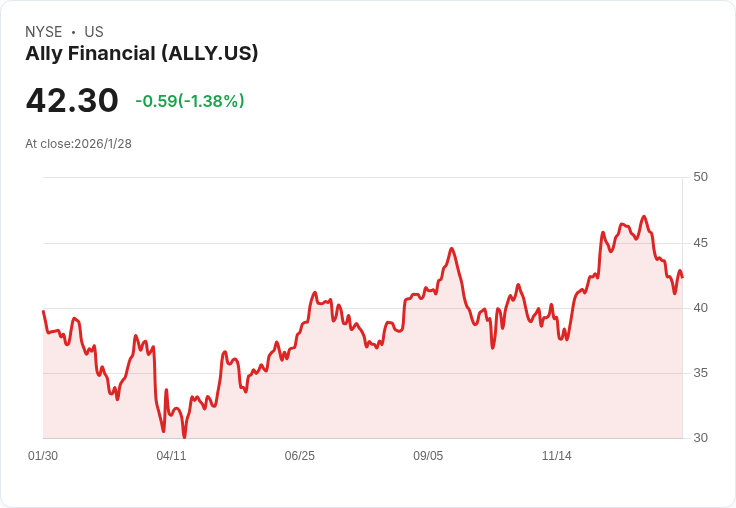Image resolution: width=736 pixels, height=508 pixels.
Task: Click the chart's lowest point near 30
Action: click(x=184, y=437)
